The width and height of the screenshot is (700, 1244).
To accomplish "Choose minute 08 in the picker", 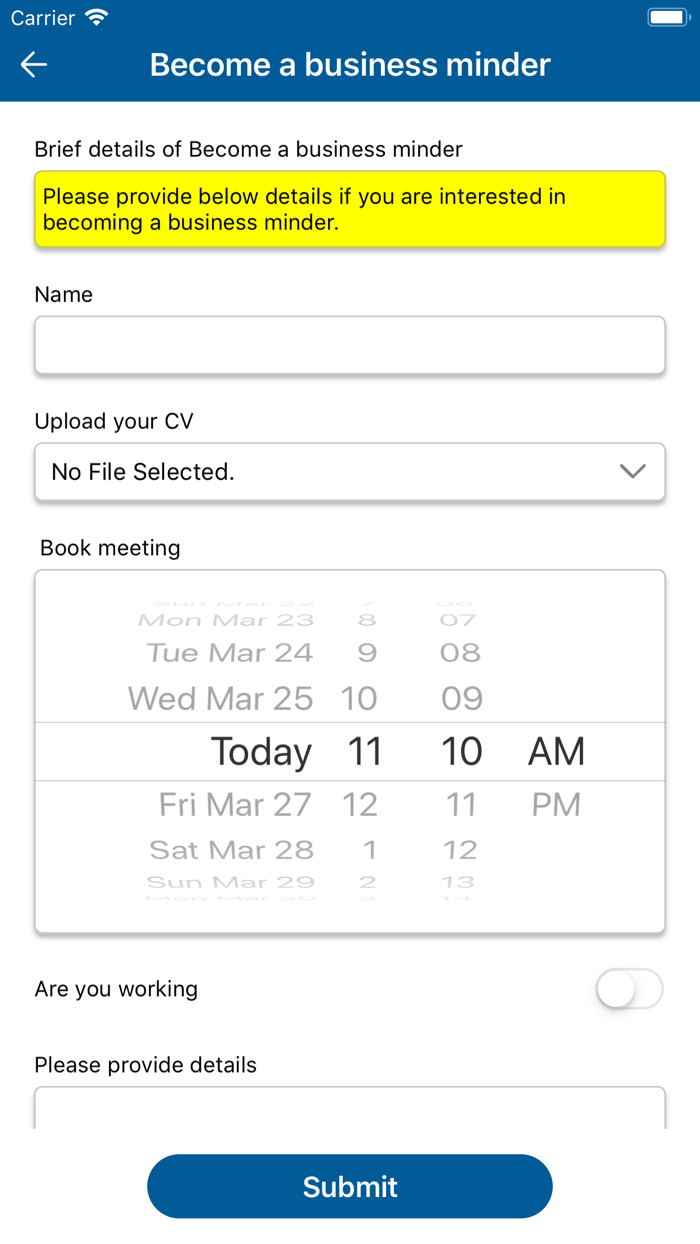I will [x=460, y=653].
